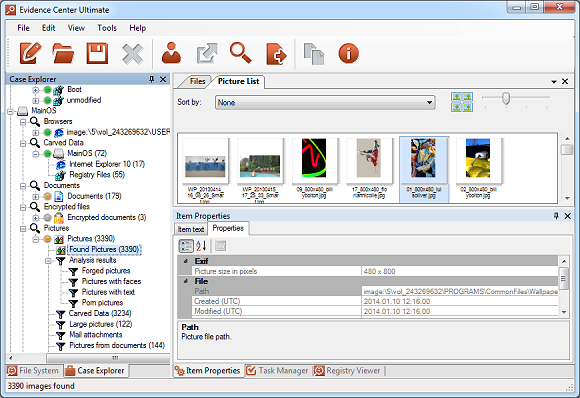Image resolution: width=580 pixels, height=398 pixels.
Task: Select the Forged pictures filter
Action: 106,271
